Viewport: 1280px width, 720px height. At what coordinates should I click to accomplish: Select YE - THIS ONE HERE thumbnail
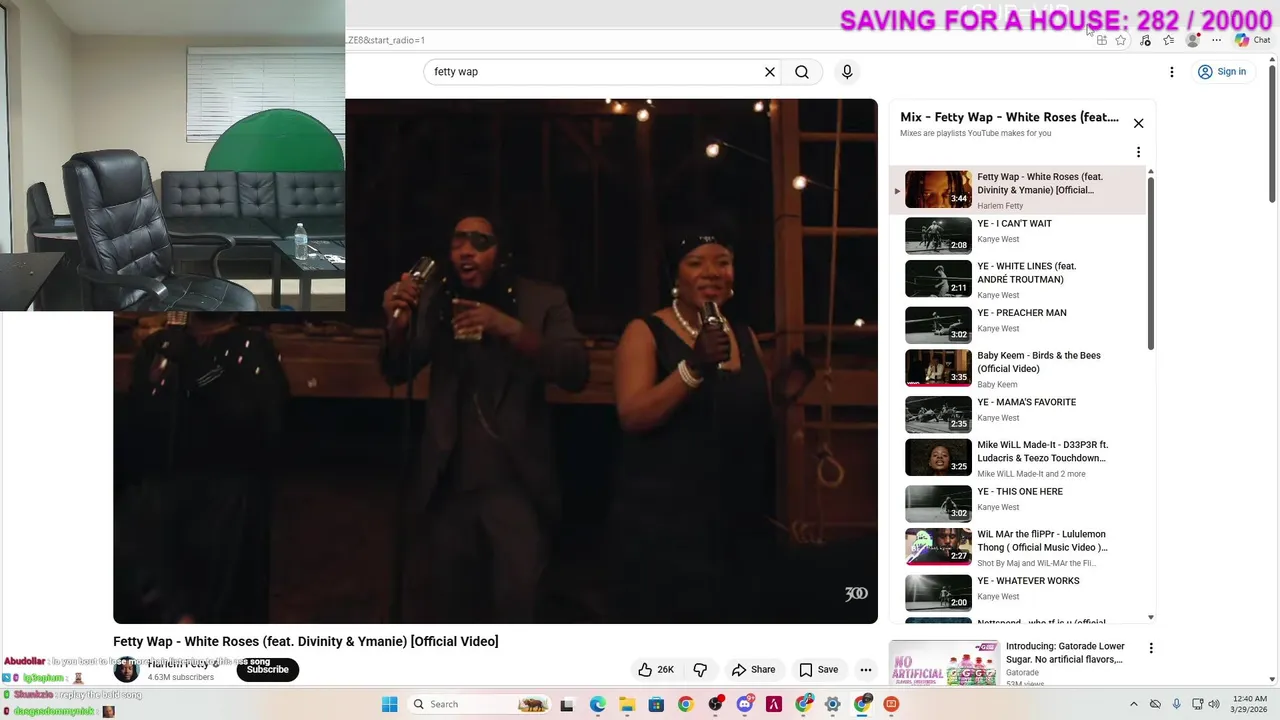(x=938, y=504)
